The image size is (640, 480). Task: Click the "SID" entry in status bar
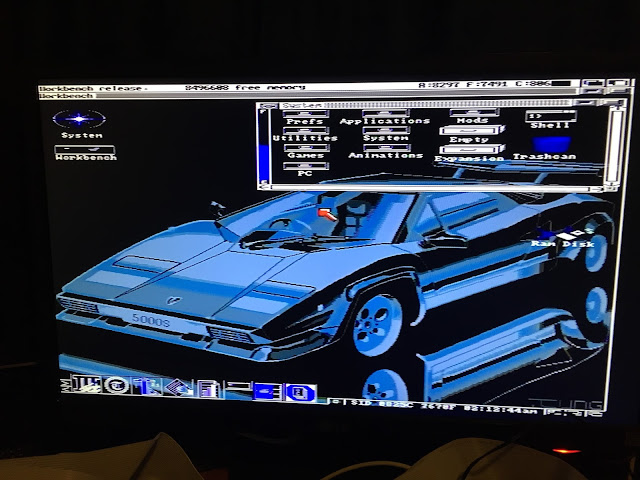359,403
